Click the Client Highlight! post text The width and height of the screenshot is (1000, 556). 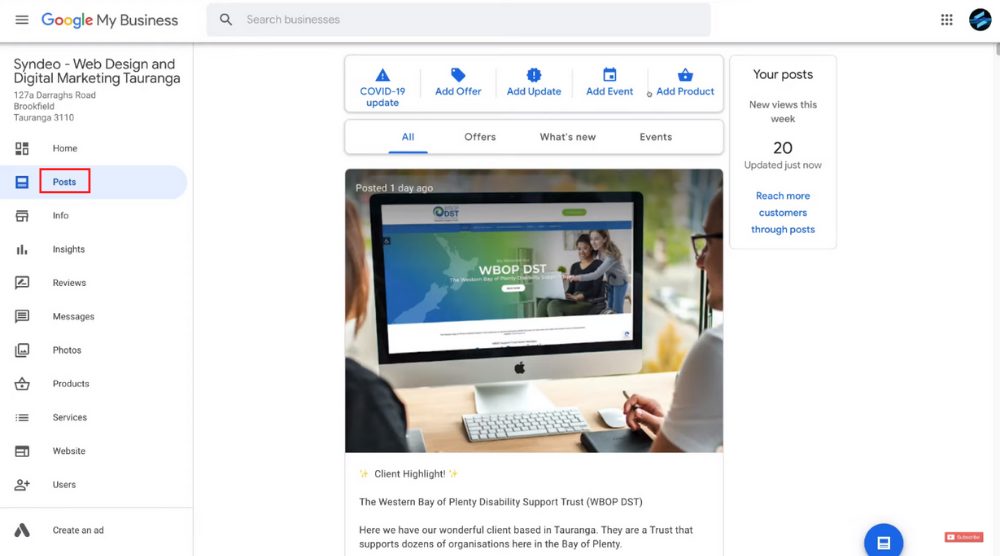(409, 474)
